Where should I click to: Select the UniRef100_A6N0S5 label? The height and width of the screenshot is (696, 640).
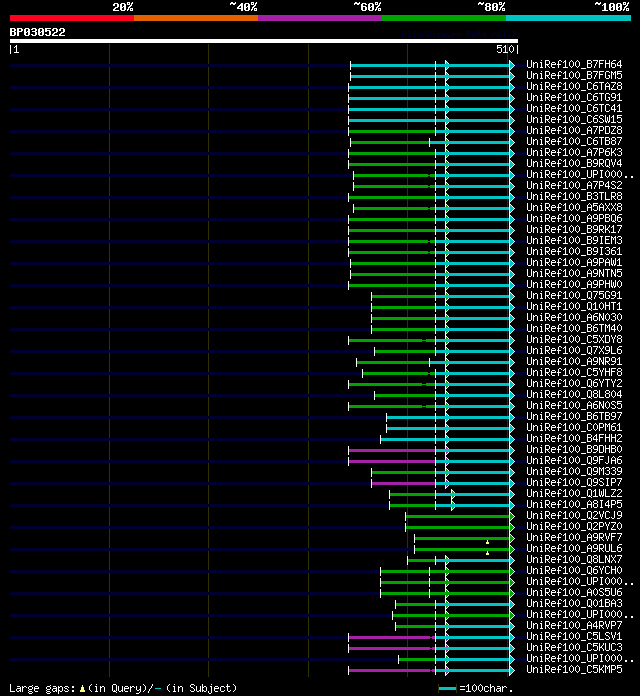click(x=574, y=405)
